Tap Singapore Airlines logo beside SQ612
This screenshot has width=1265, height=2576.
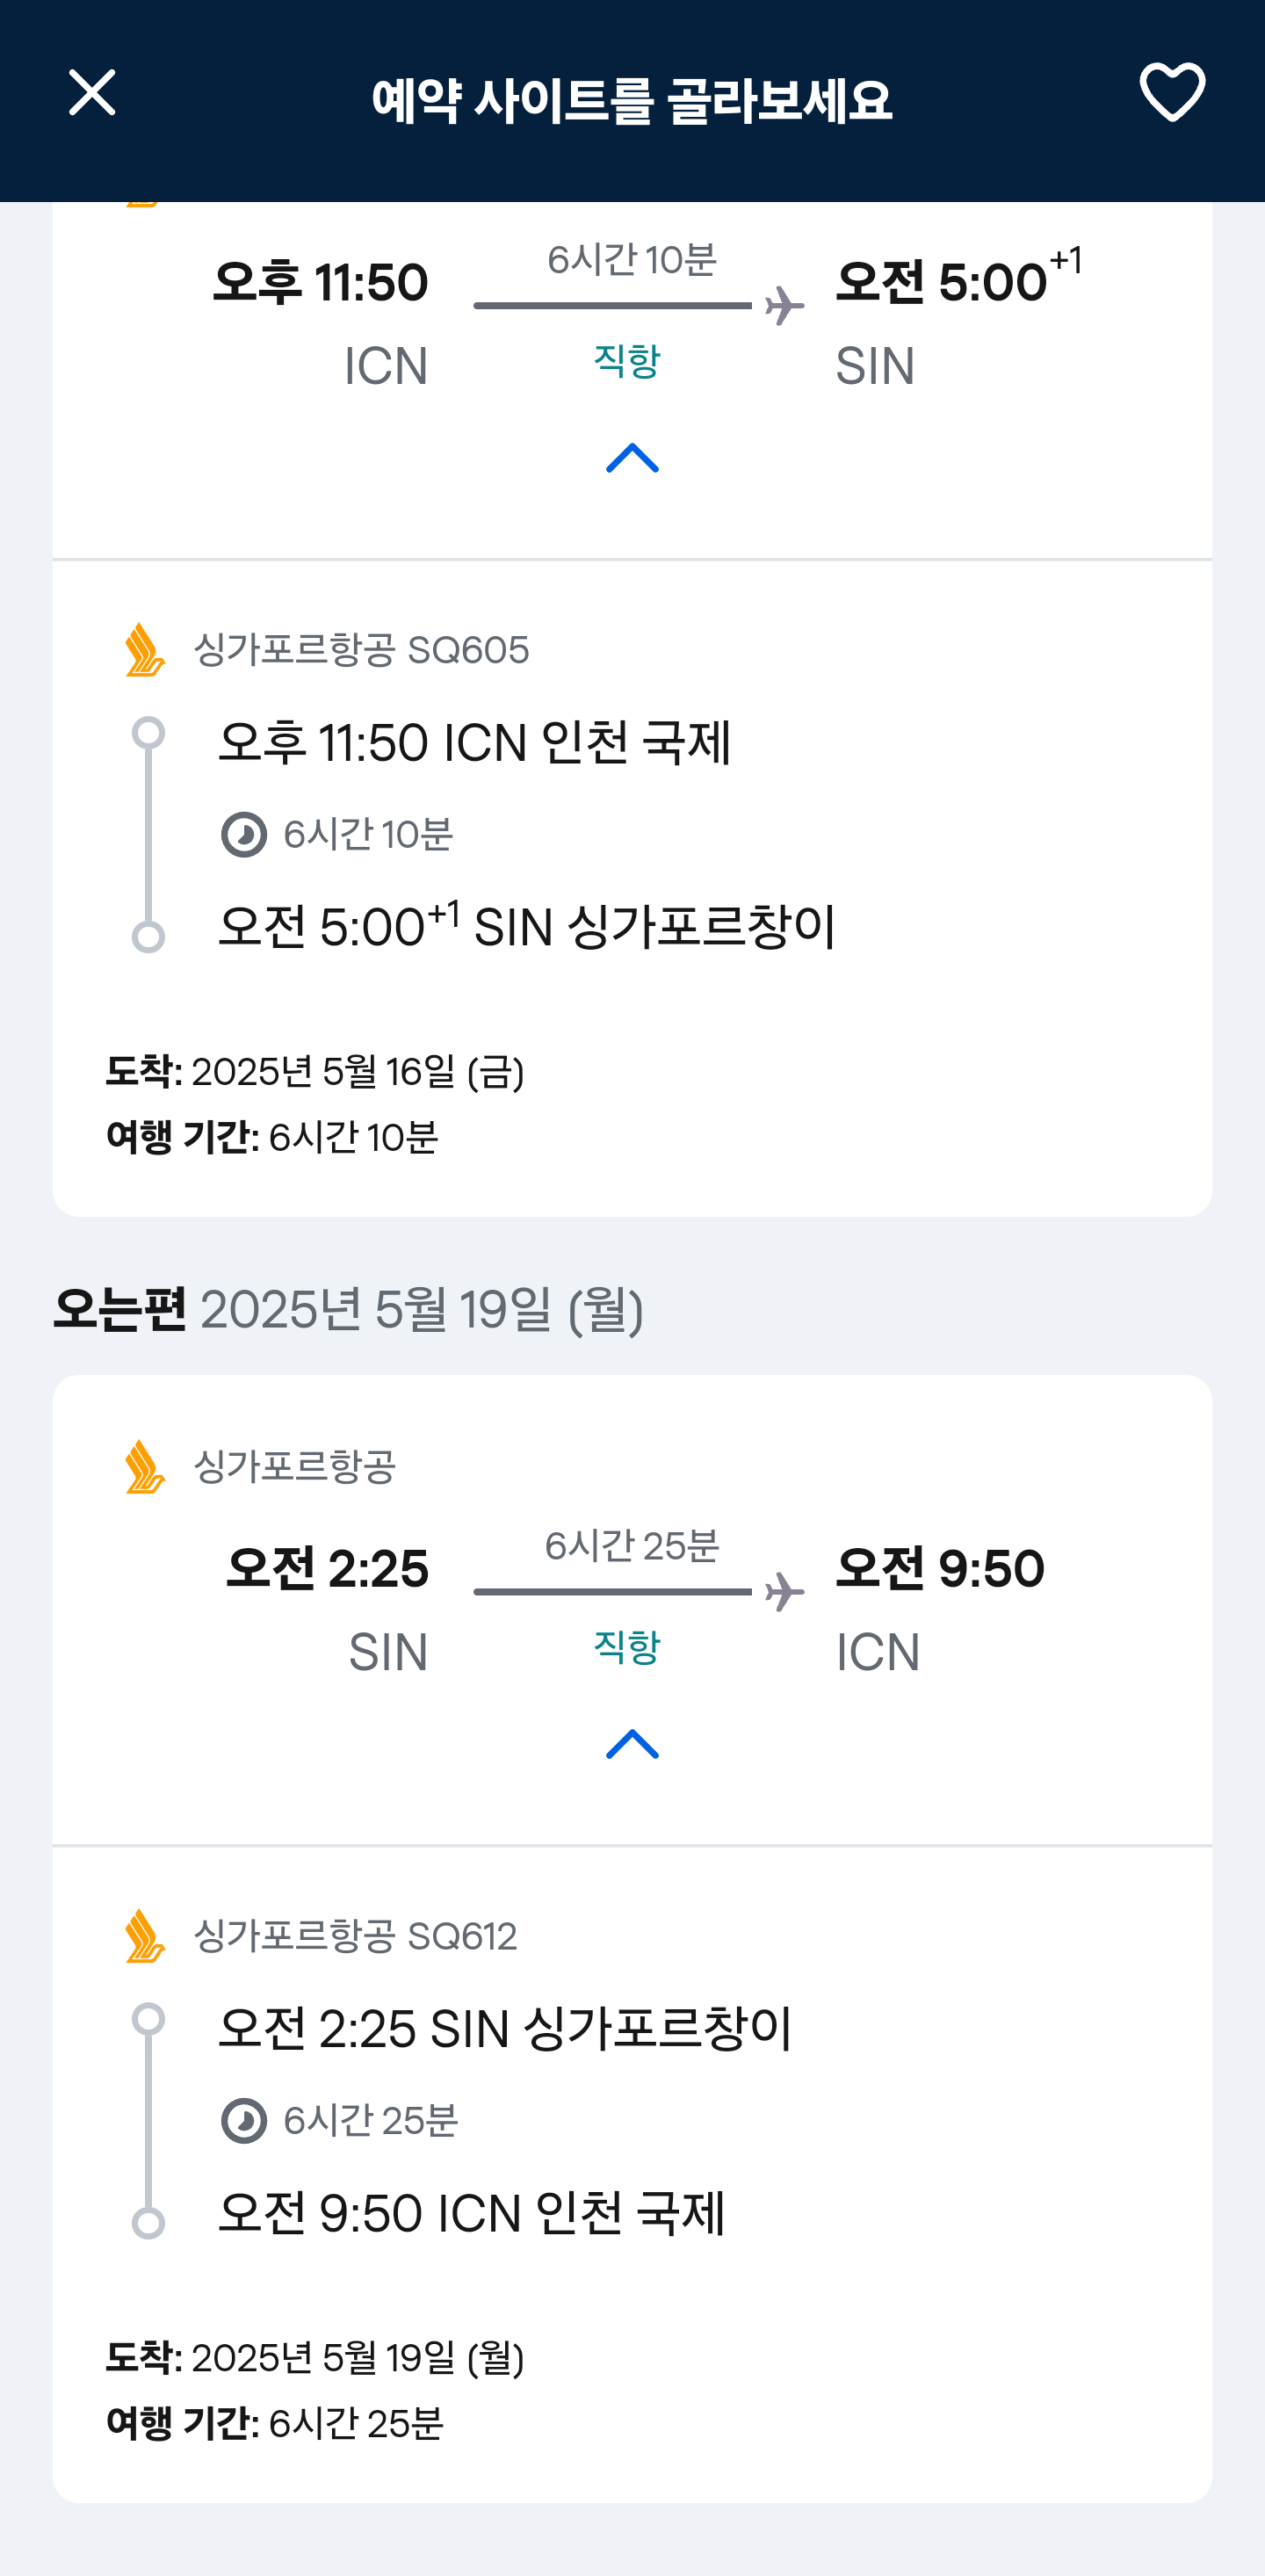[145, 1936]
